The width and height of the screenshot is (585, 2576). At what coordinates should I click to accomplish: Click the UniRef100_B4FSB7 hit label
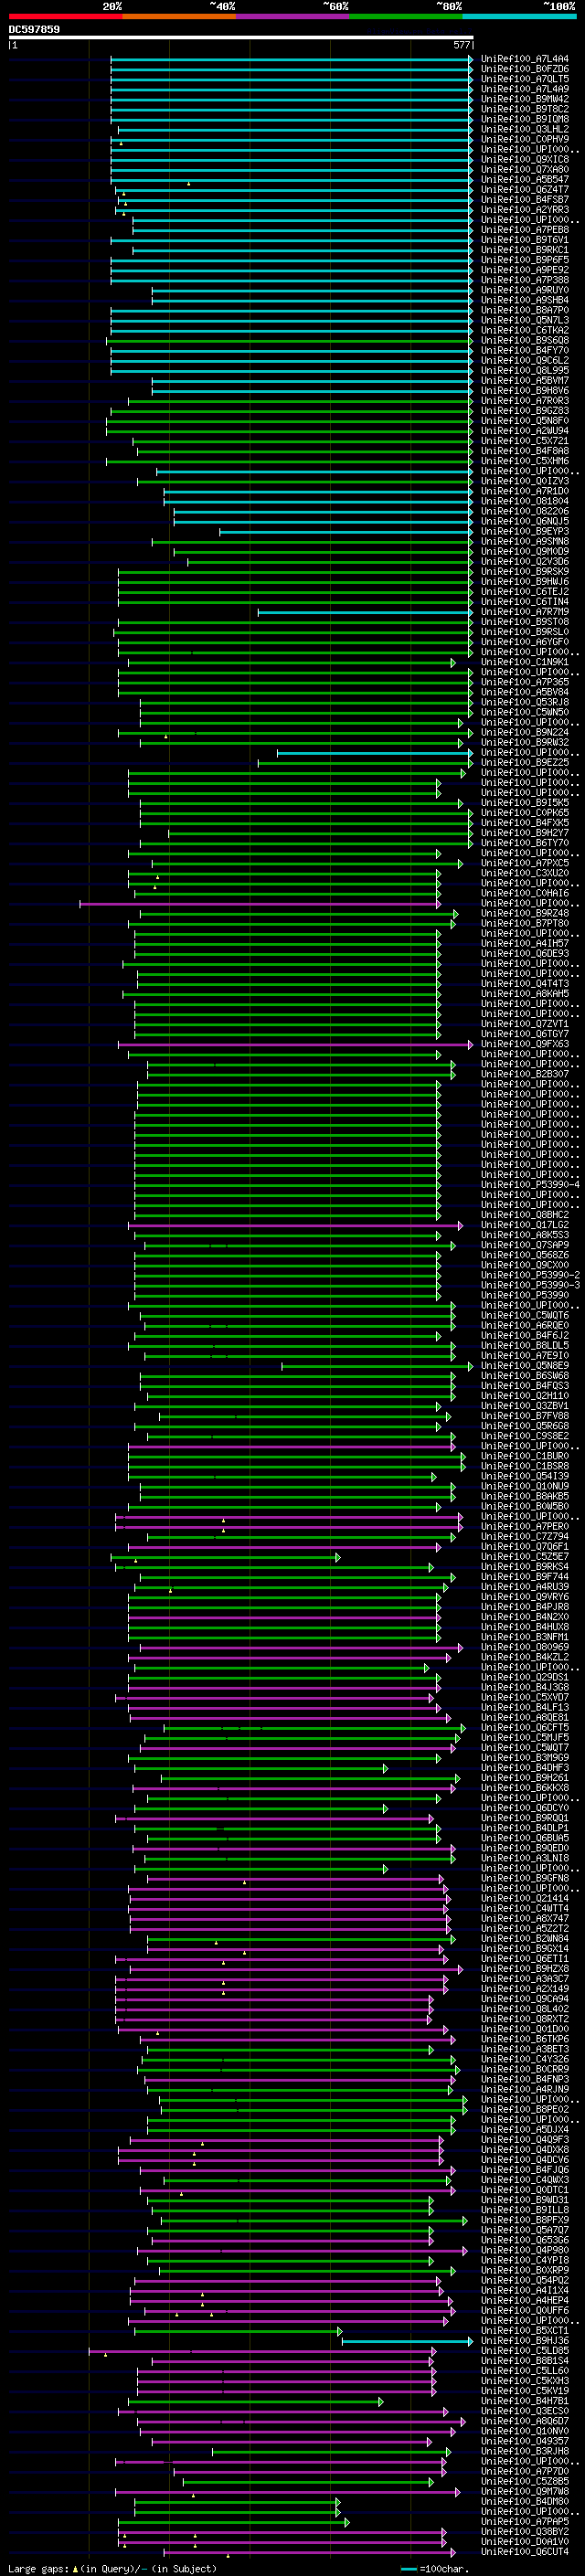(x=525, y=200)
